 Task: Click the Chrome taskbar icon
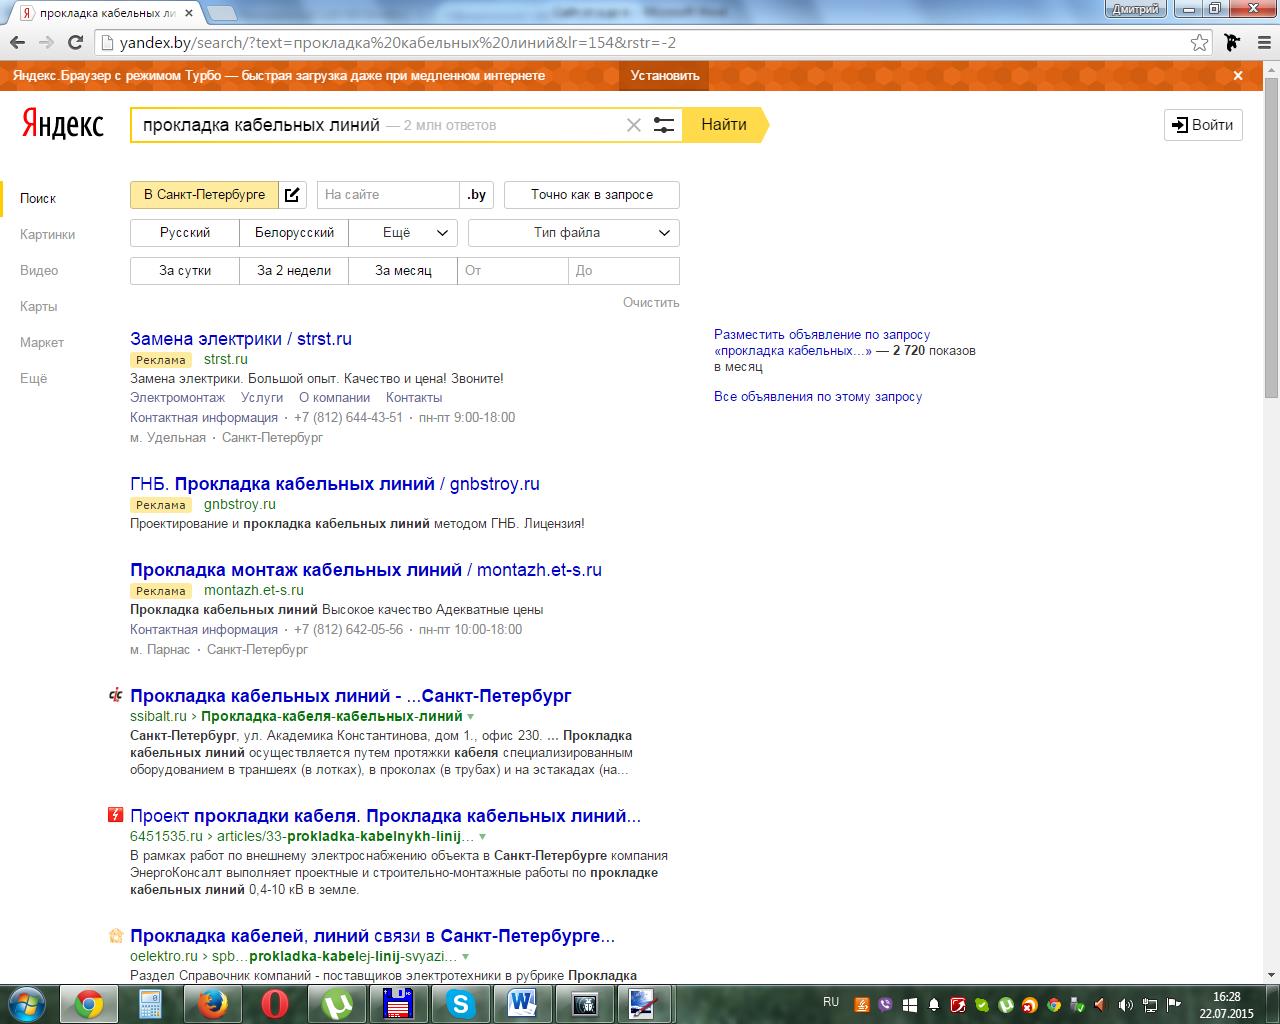point(89,1003)
